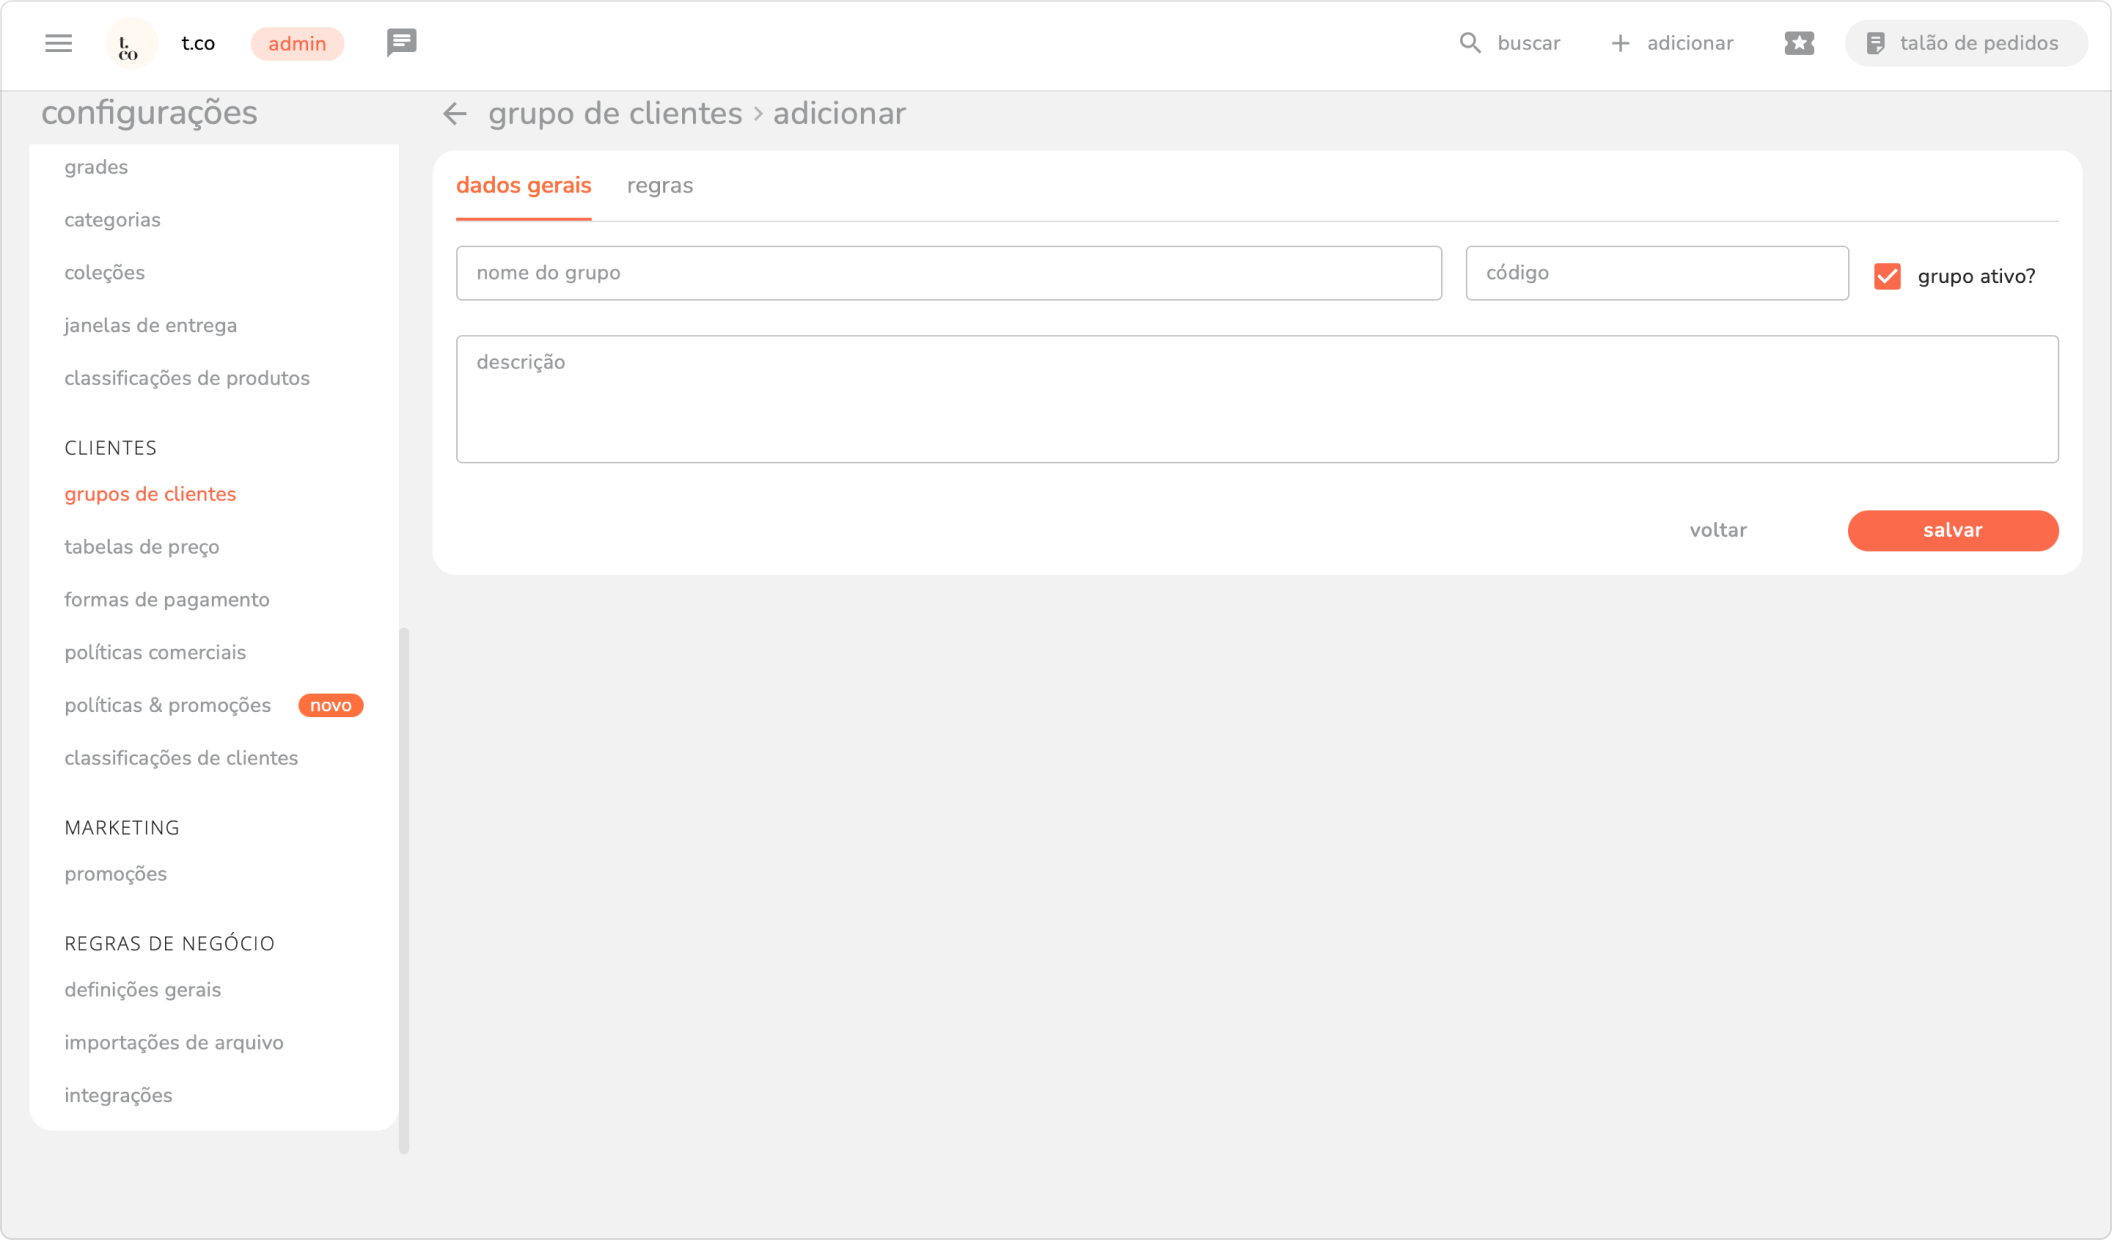Click the back arrow beside grupo de clientes
Viewport: 2112px width, 1240px height.
[455, 114]
